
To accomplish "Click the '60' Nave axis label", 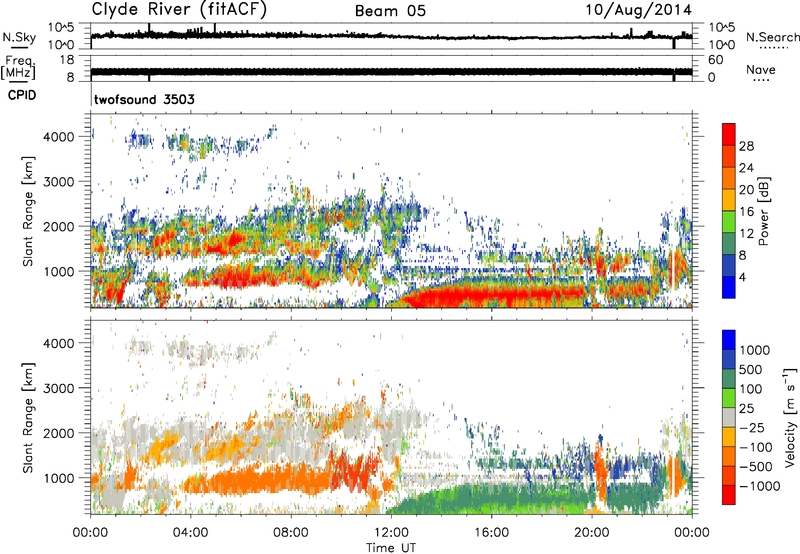I will tap(715, 60).
